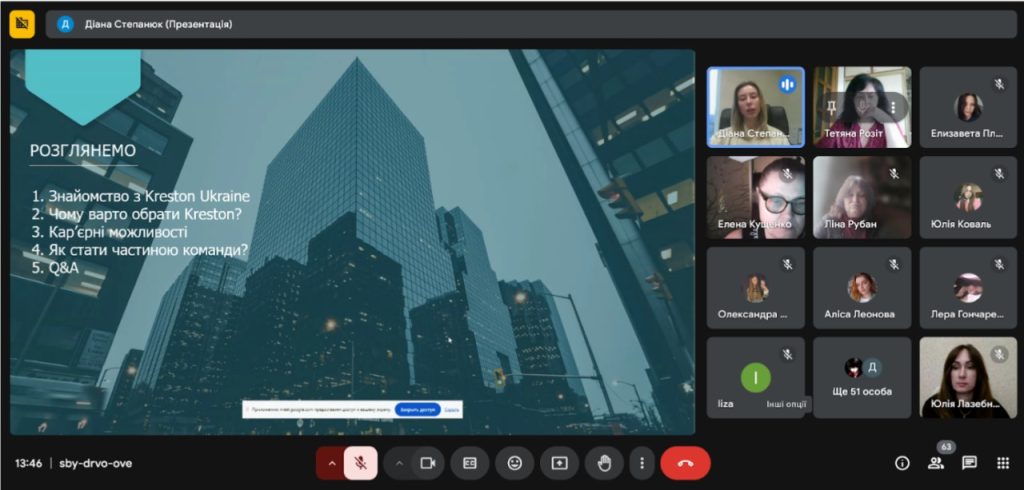The height and width of the screenshot is (490, 1024).
Task: Click the muted mic icon on liza's tile
Action: (x=788, y=354)
